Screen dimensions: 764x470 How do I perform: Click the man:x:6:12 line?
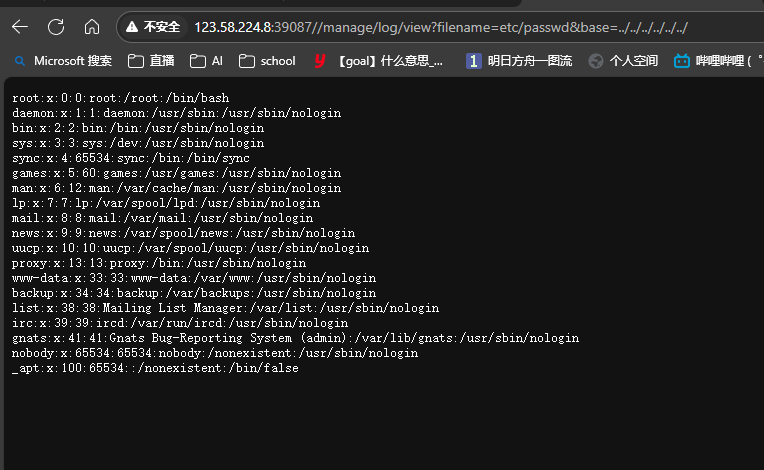click(x=176, y=188)
